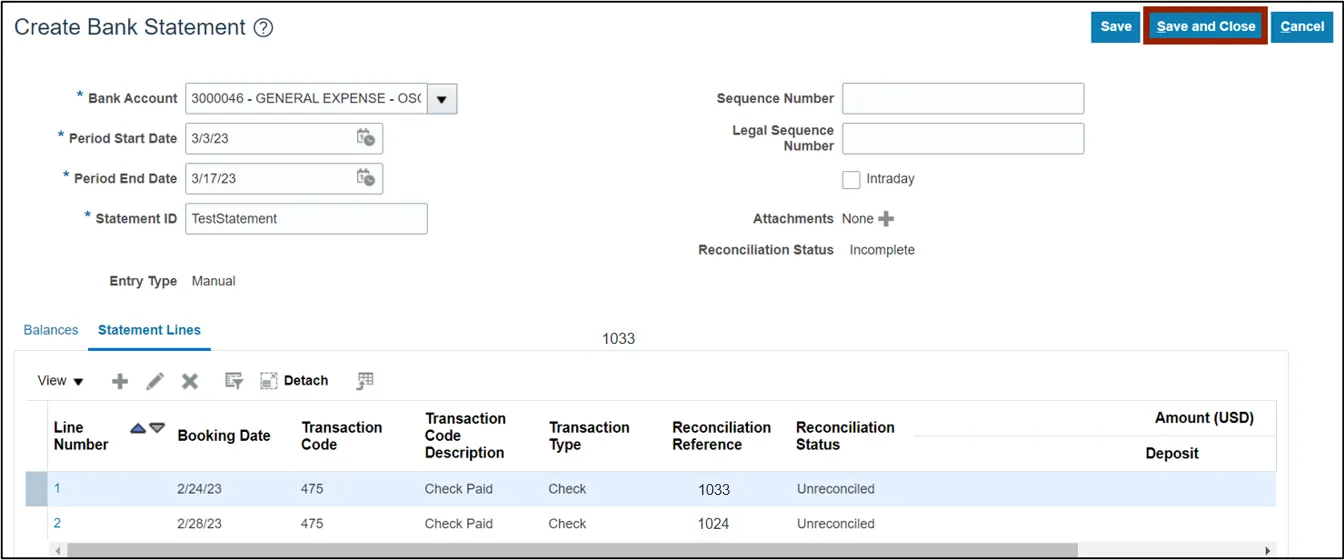The image size is (1344, 560).
Task: Click the help icon beside Create Bank Statement
Action: (263, 28)
